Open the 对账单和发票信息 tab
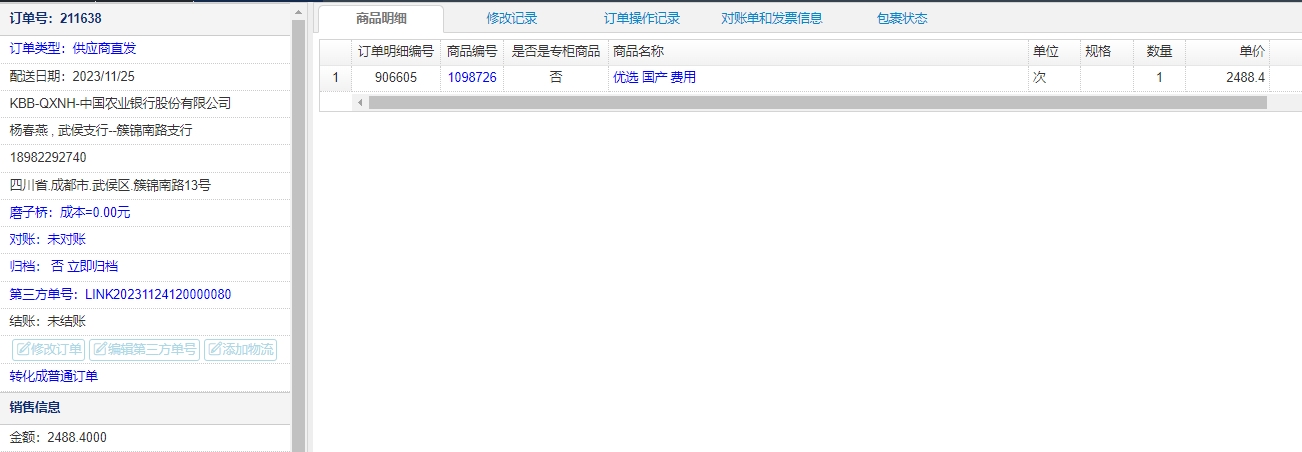Screen dimensions: 1302x452 pos(772,18)
